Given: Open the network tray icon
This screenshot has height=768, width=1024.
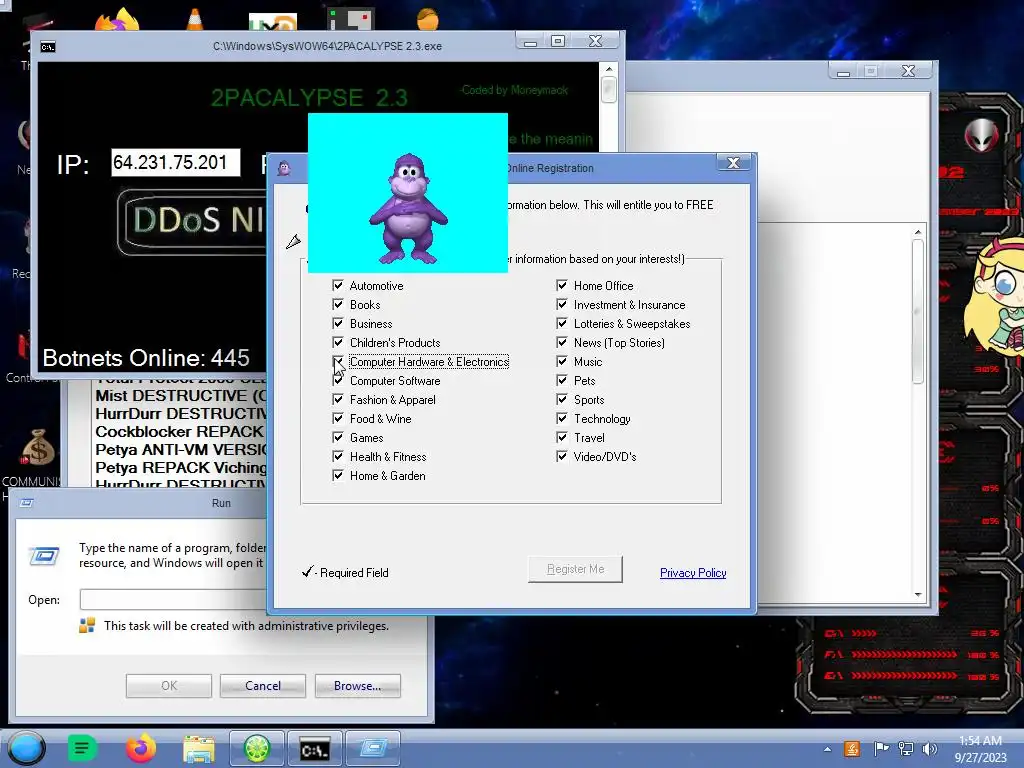Looking at the screenshot, I should [x=906, y=748].
